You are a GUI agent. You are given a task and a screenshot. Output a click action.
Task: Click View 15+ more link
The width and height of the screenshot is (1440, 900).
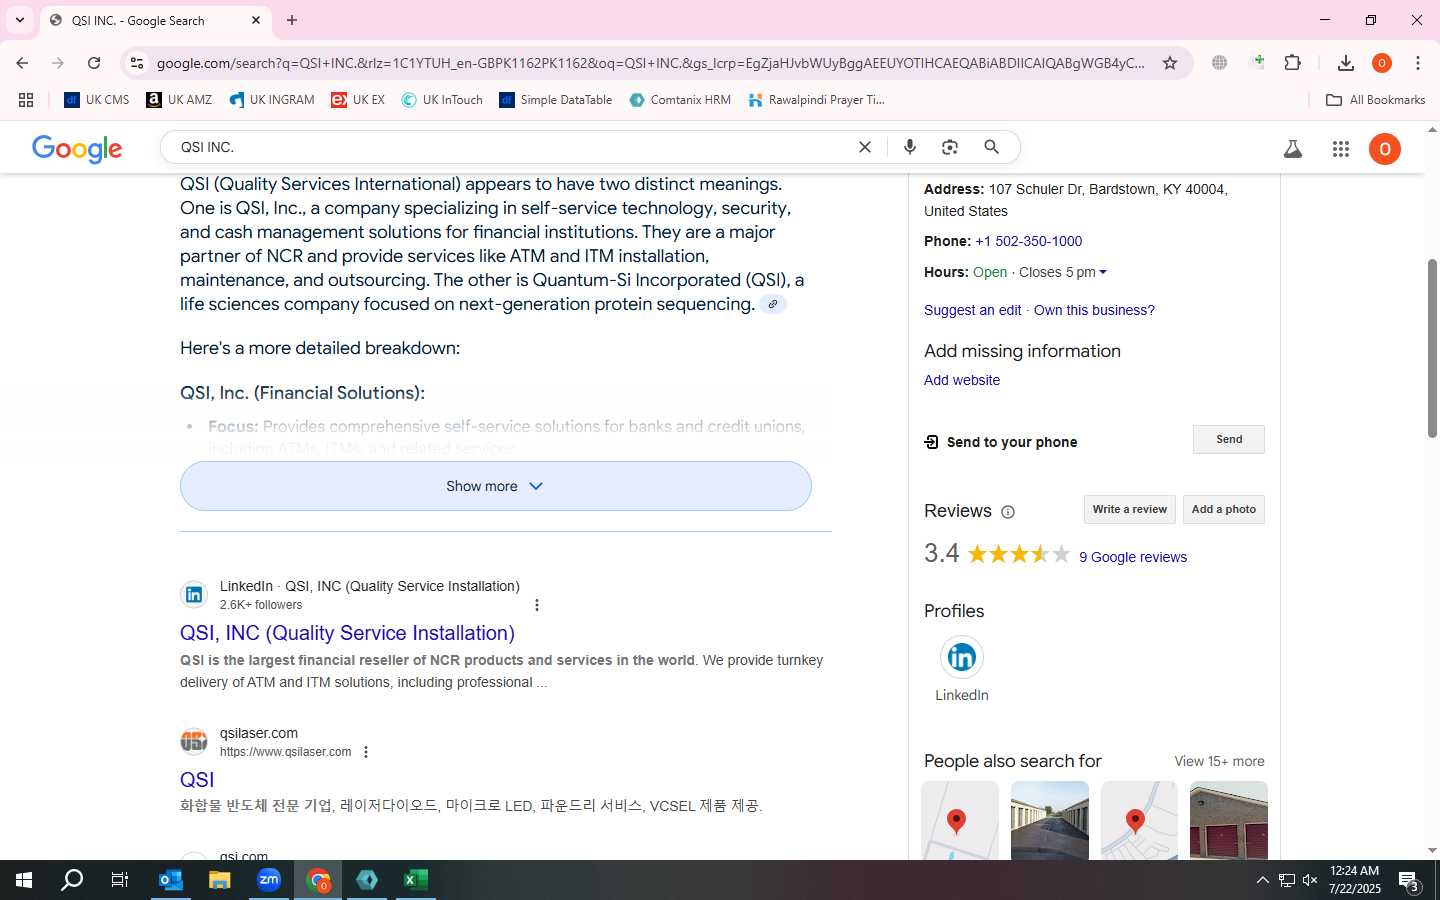(x=1219, y=762)
